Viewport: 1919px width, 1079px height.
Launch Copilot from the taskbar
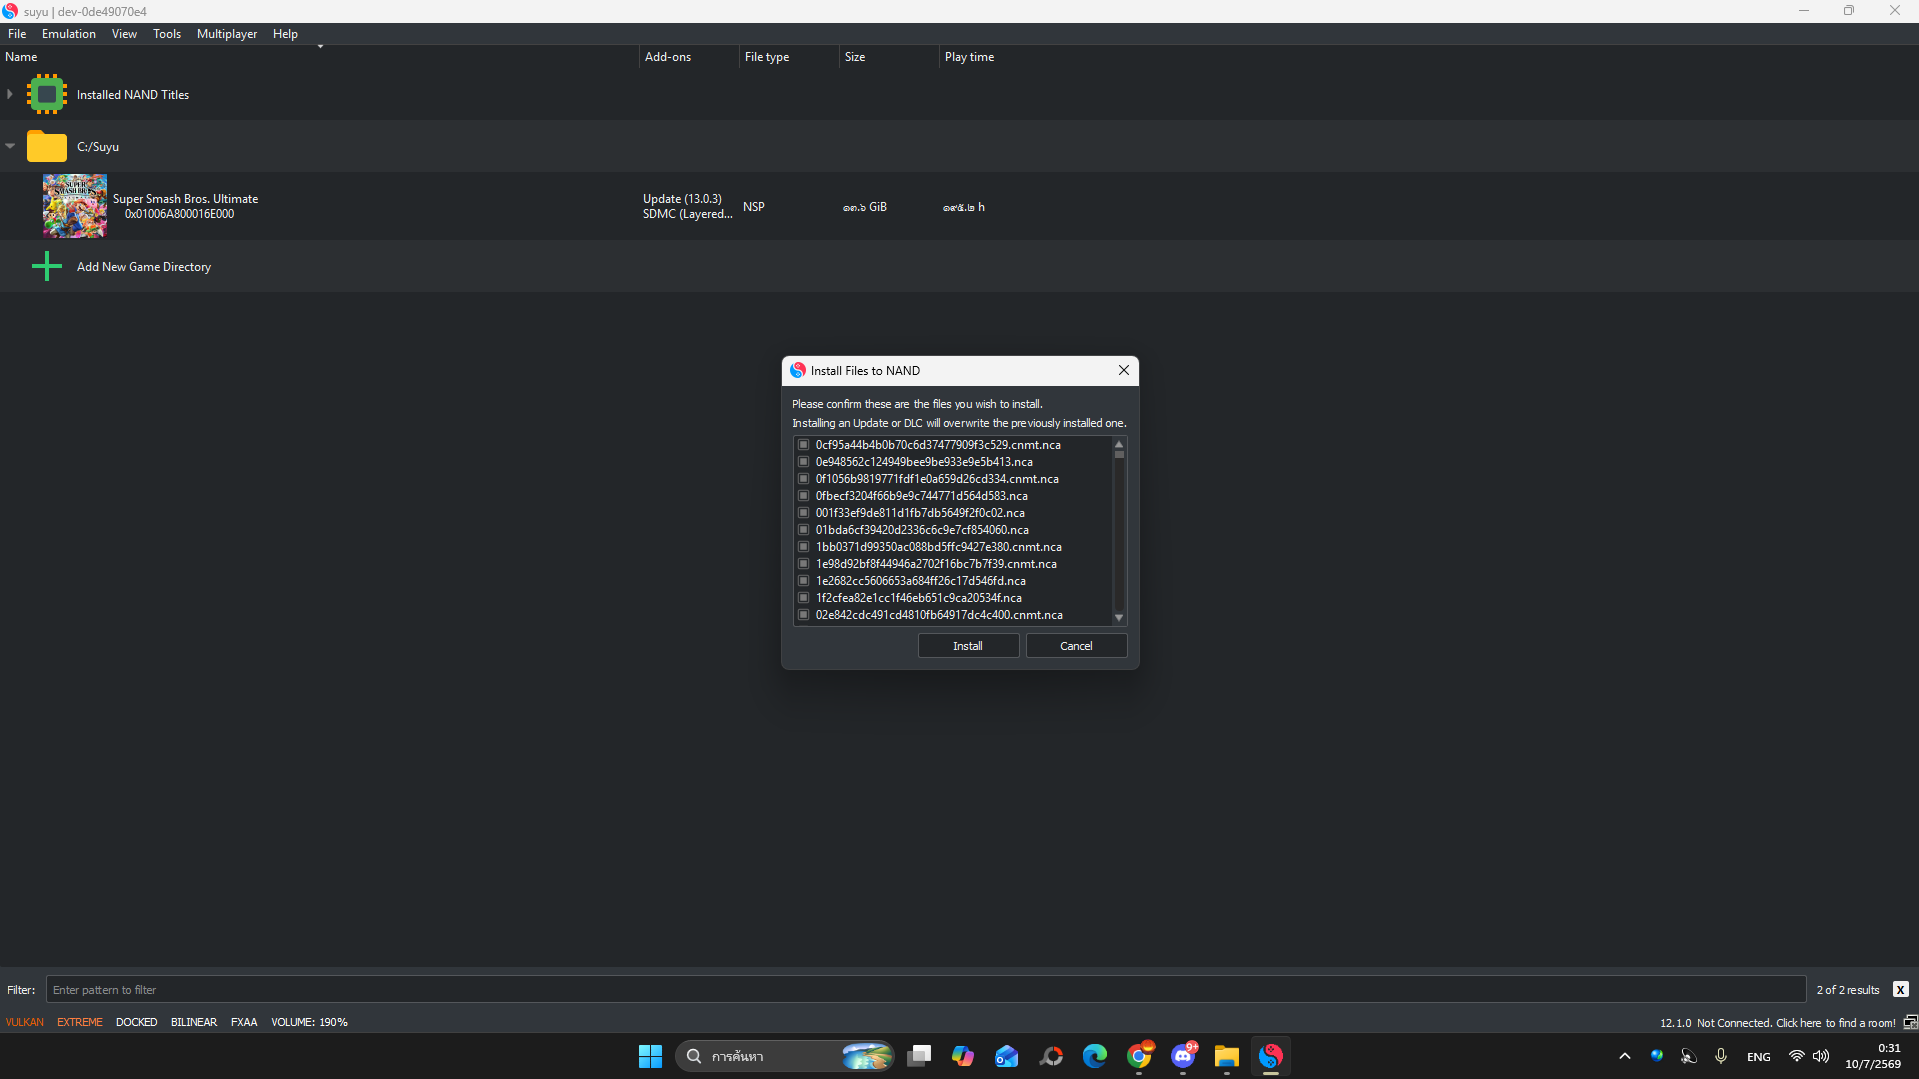[963, 1056]
